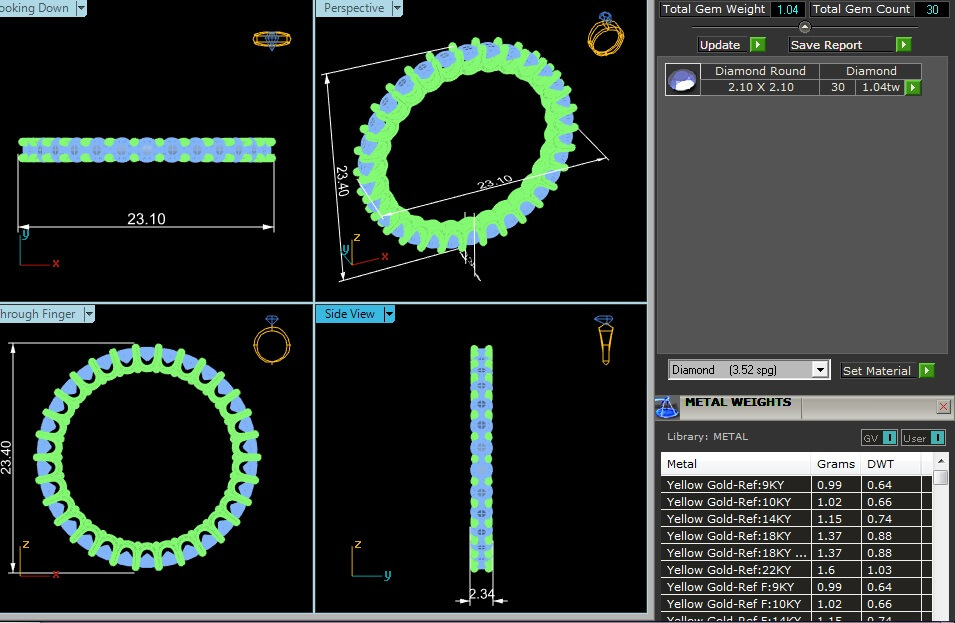Click the 23.10 dimension in Looking Down view
955x623 pixels.
pyautogui.click(x=146, y=219)
